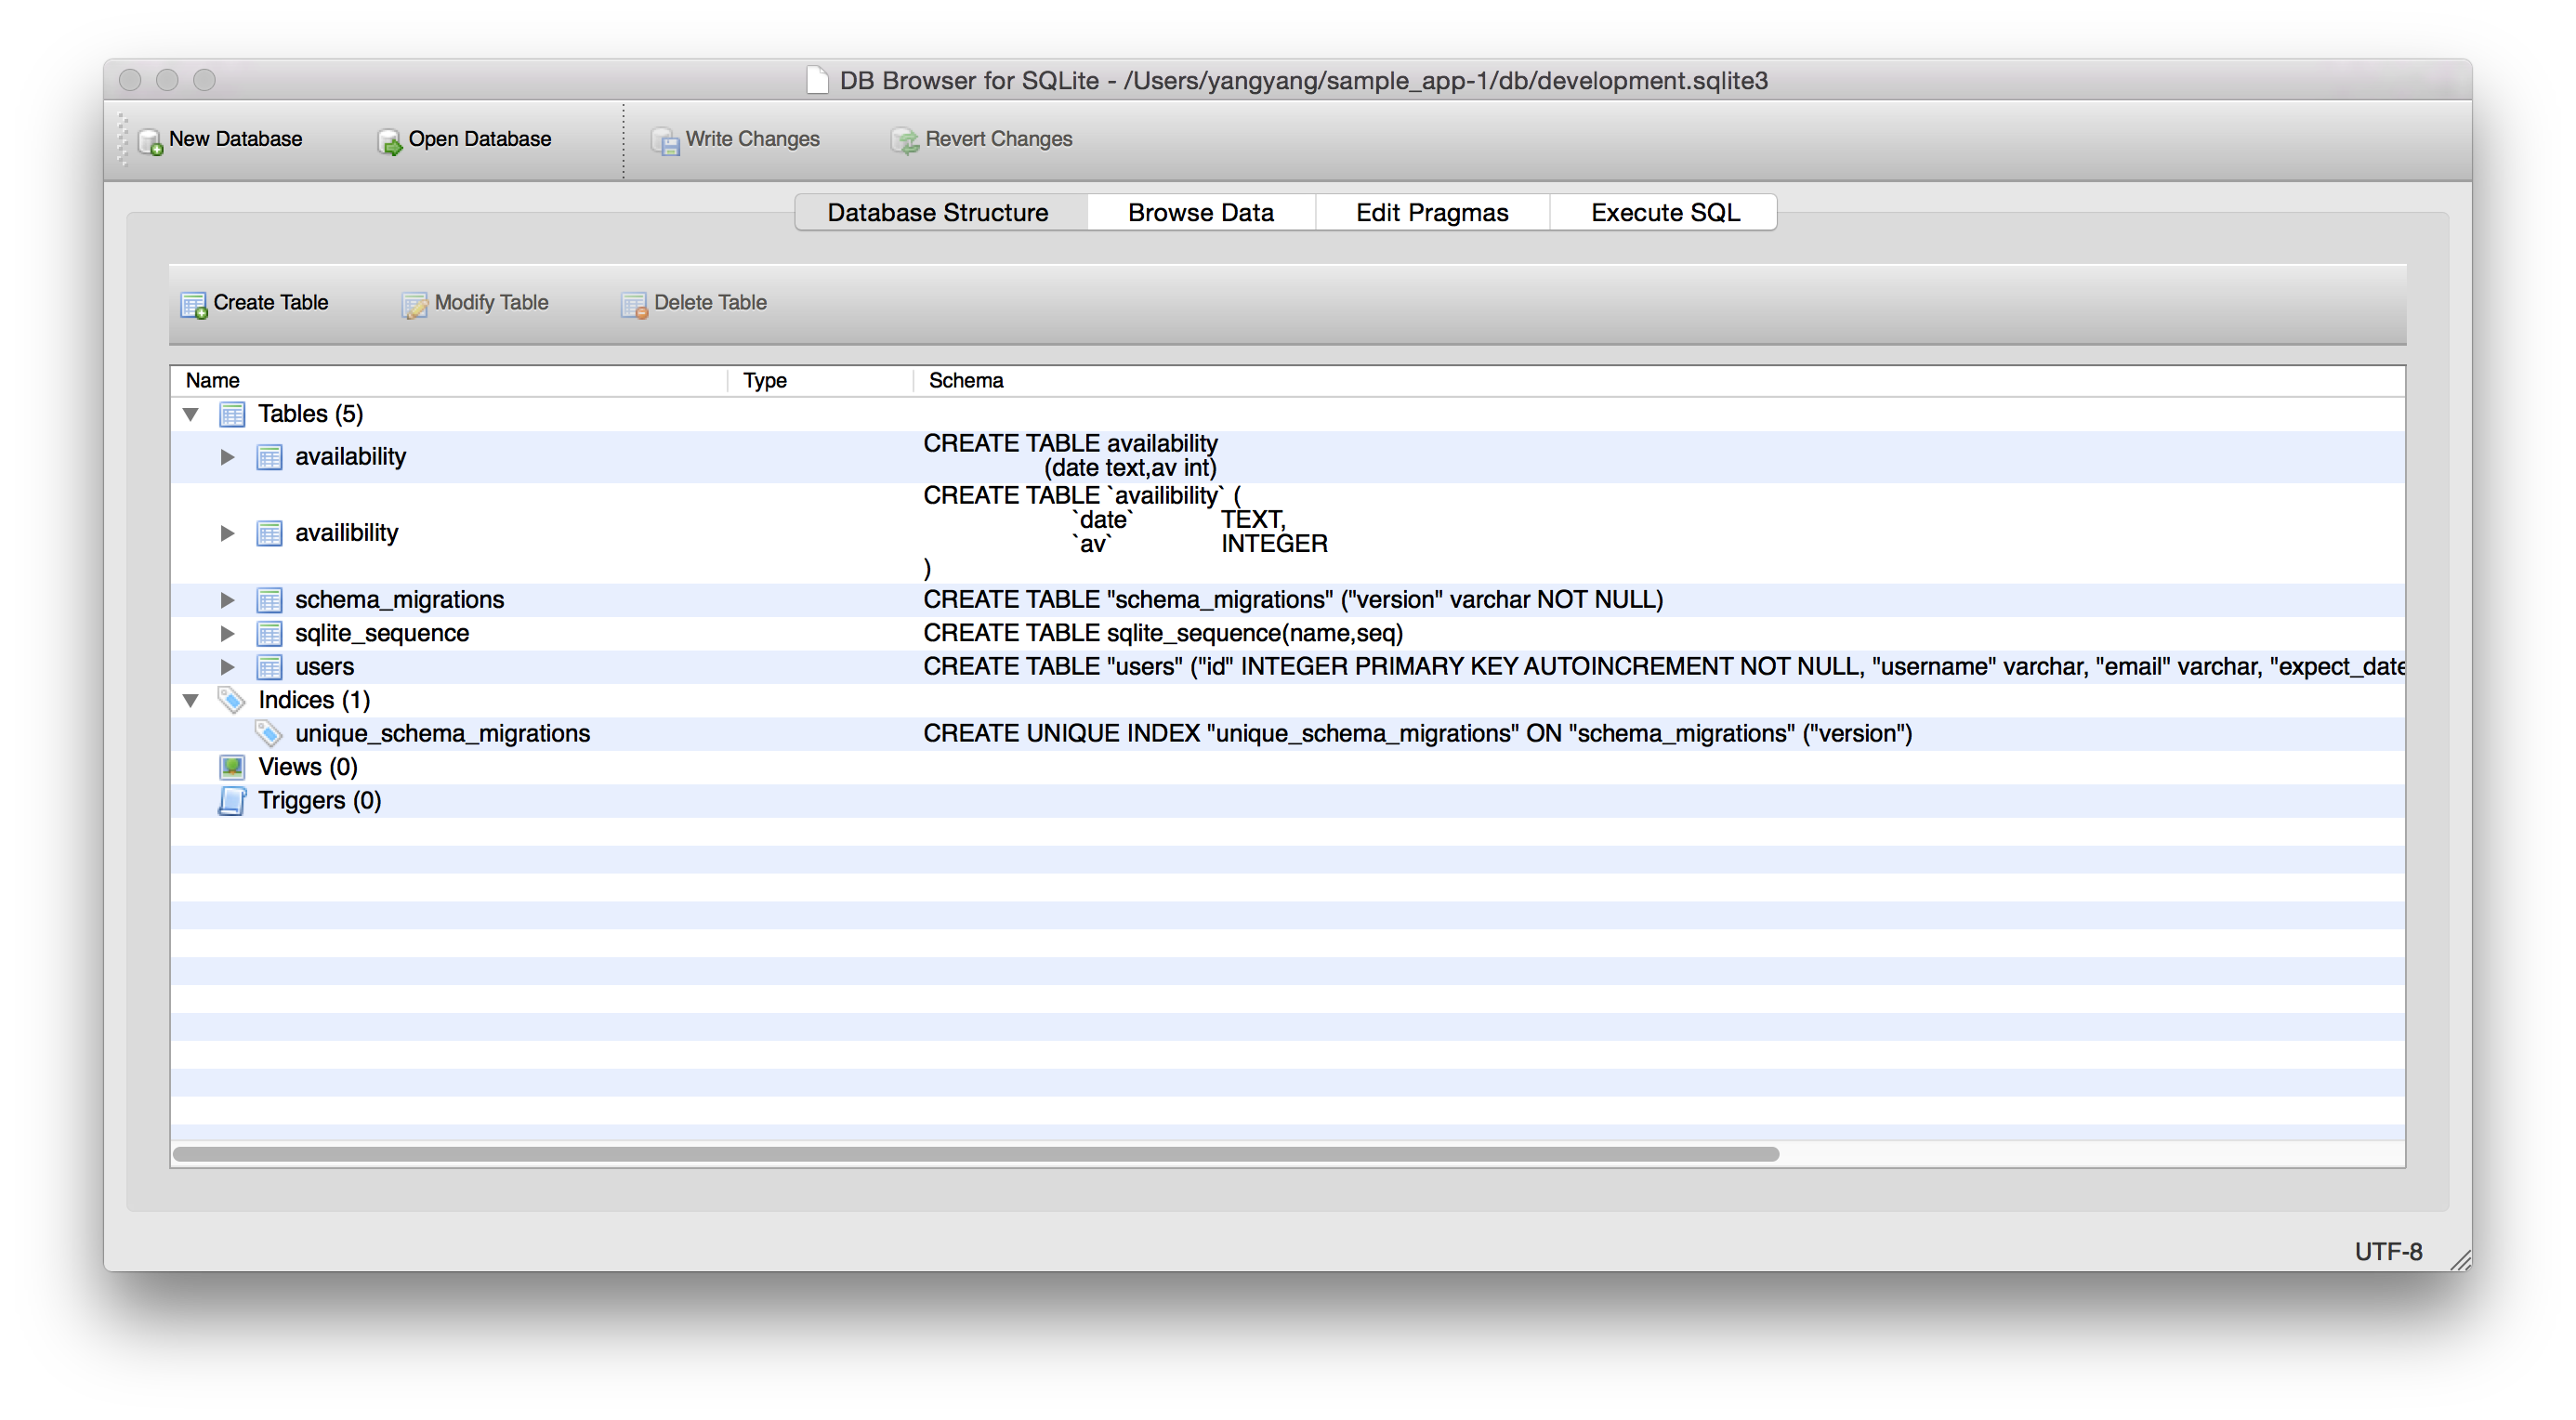Select the unique_schema_migrations index entry
Screen dimensions: 2576x1420
[x=442, y=734]
